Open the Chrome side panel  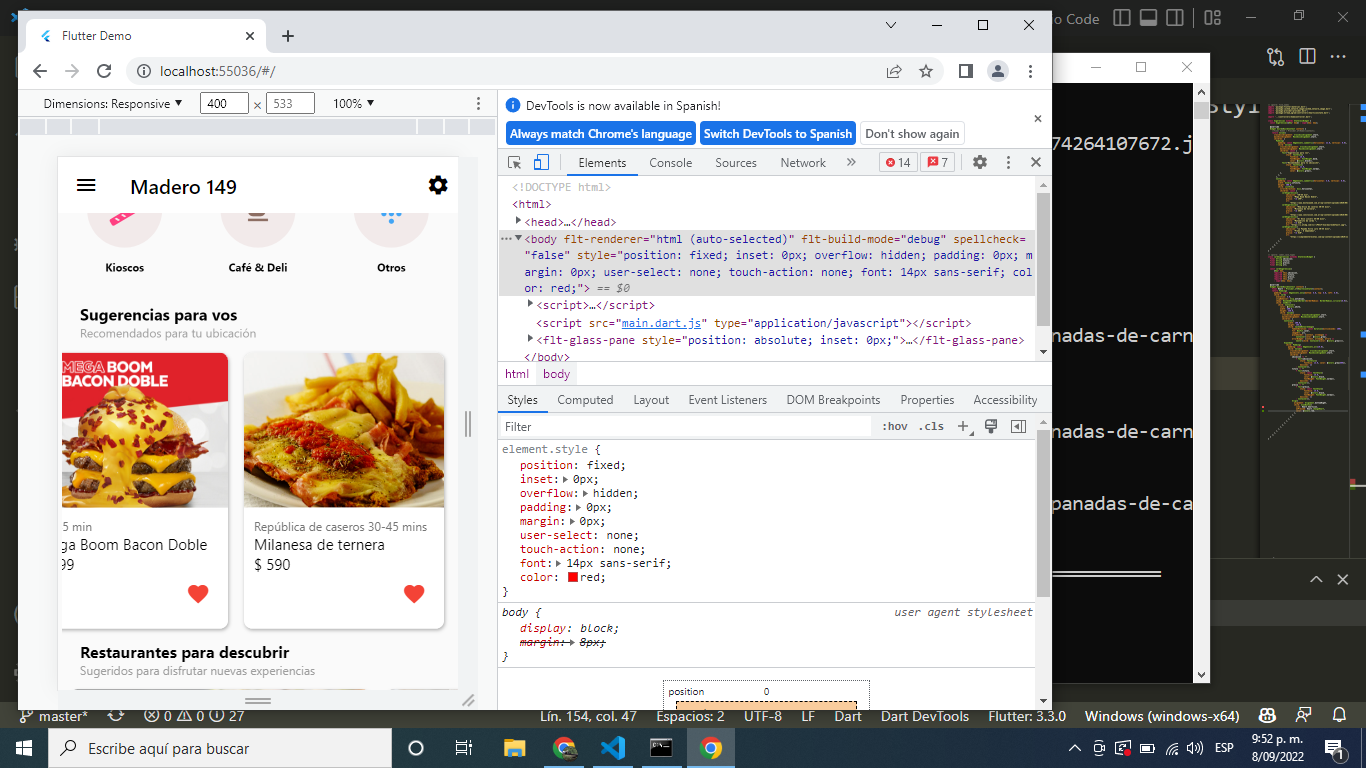(966, 71)
